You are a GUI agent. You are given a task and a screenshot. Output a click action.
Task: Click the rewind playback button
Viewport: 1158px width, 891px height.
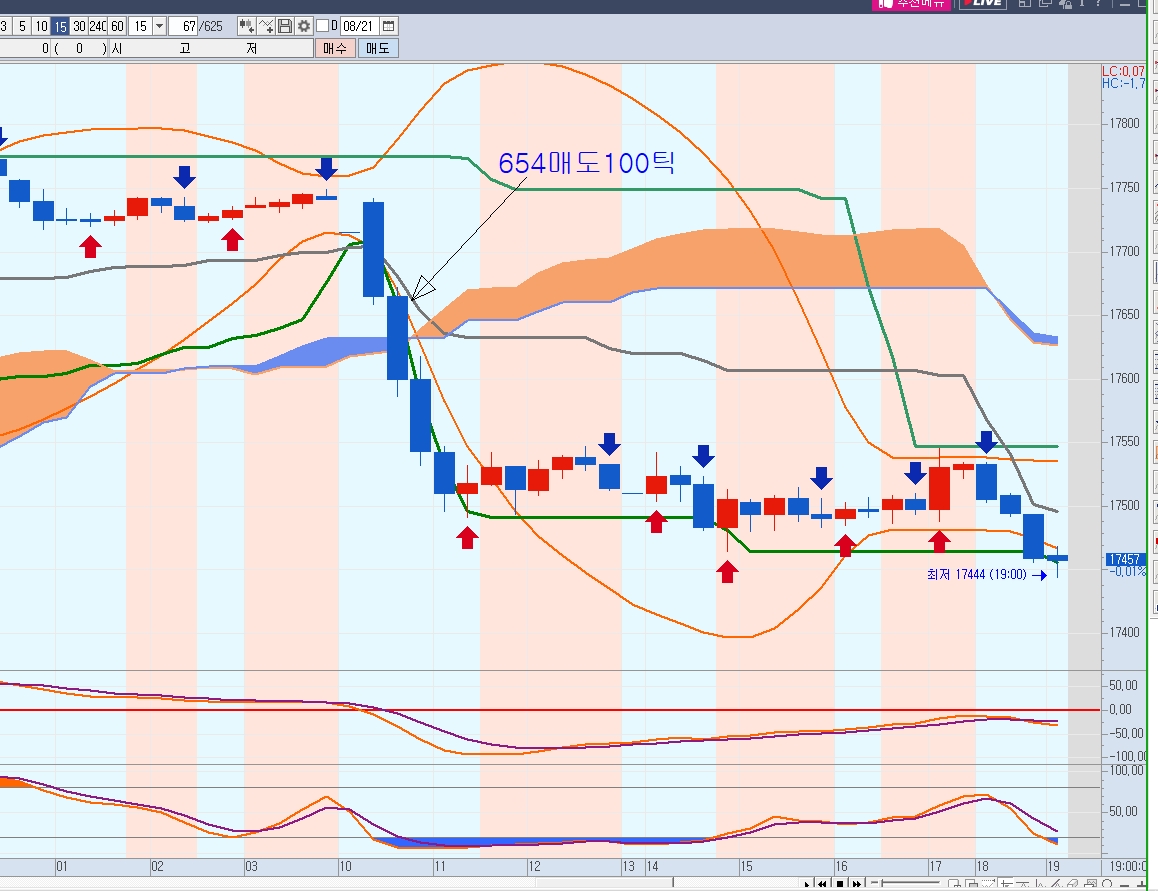coord(822,884)
